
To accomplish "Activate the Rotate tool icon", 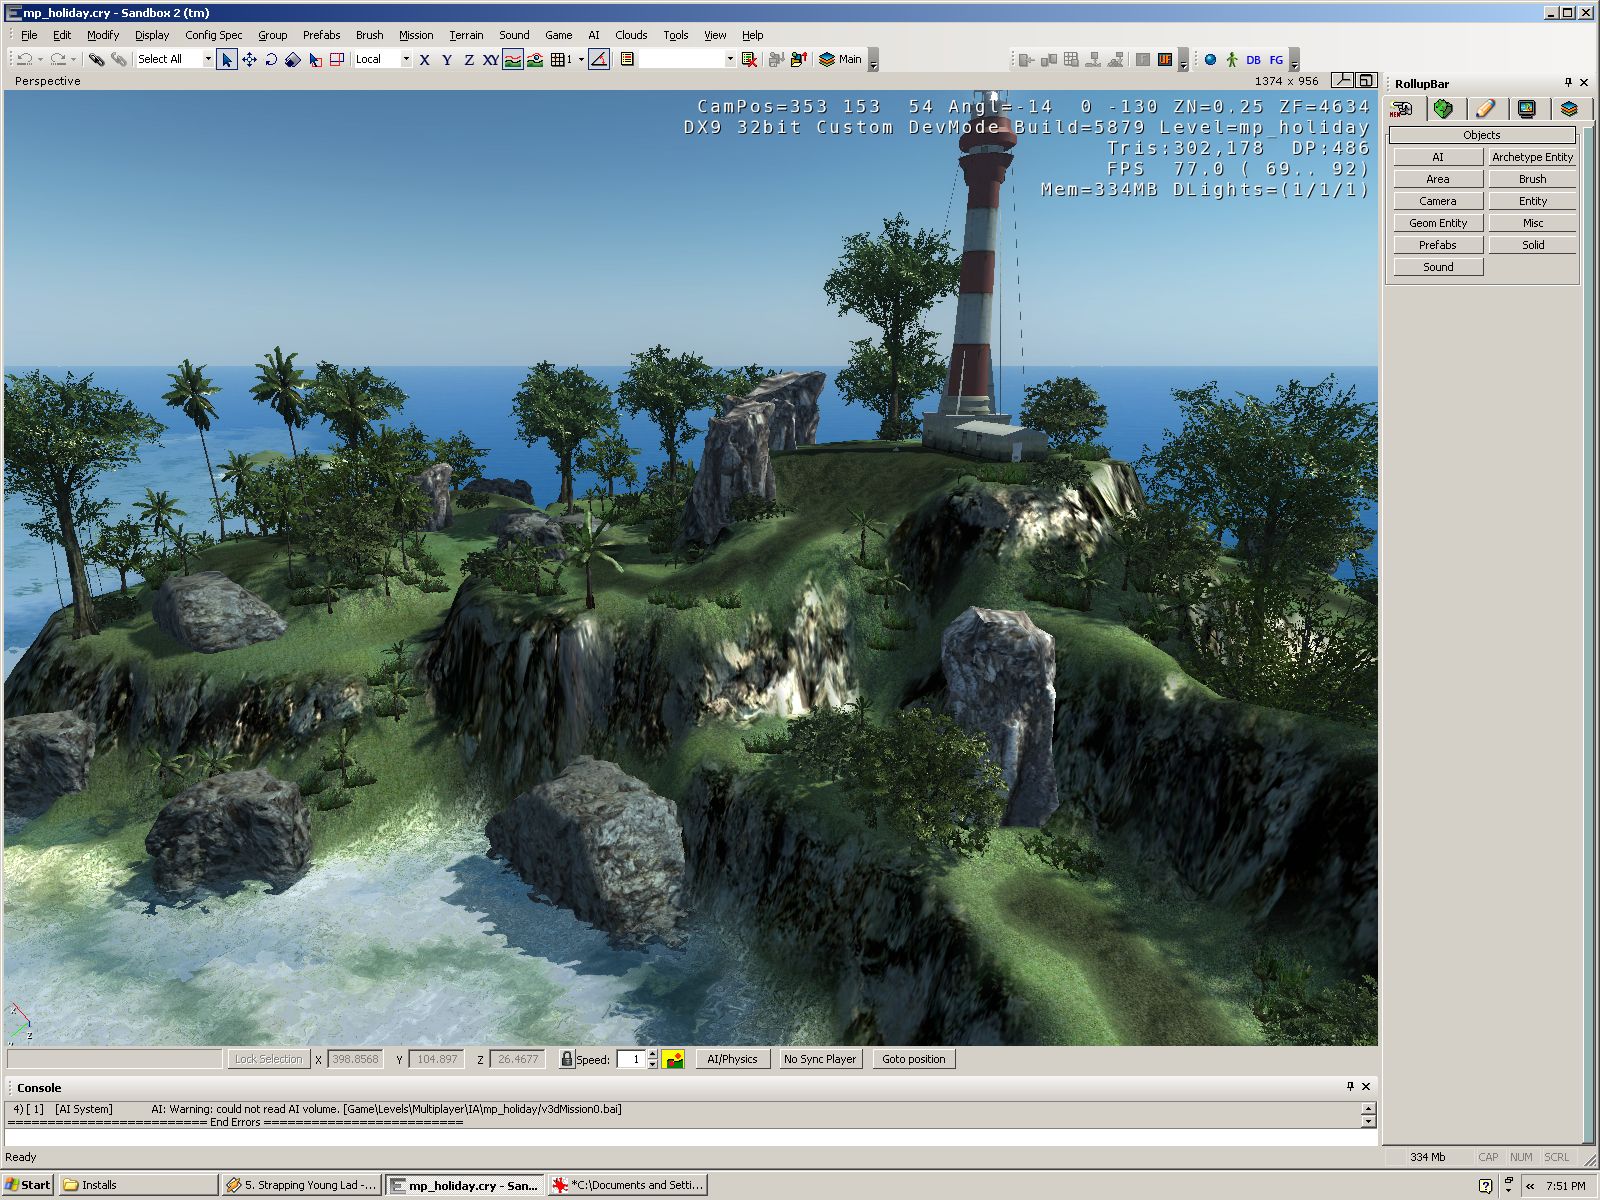I will 271,59.
